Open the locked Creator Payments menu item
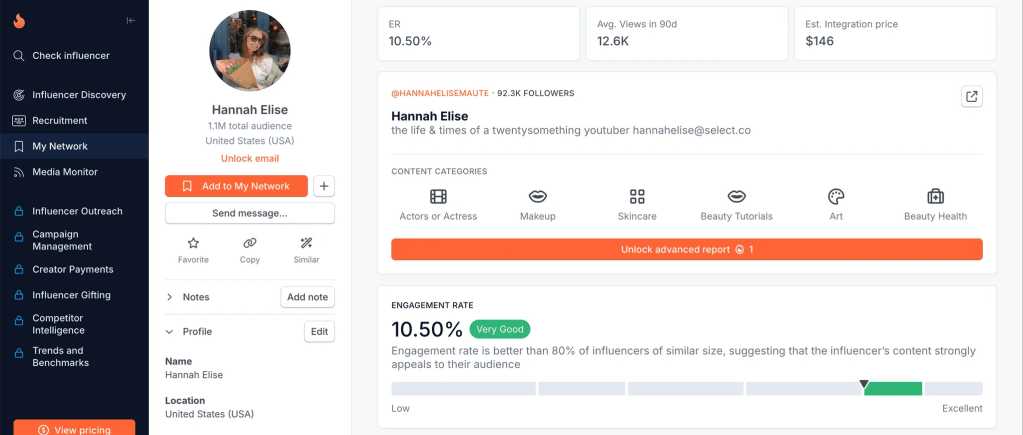Image resolution: width=1023 pixels, height=435 pixels. tap(72, 269)
